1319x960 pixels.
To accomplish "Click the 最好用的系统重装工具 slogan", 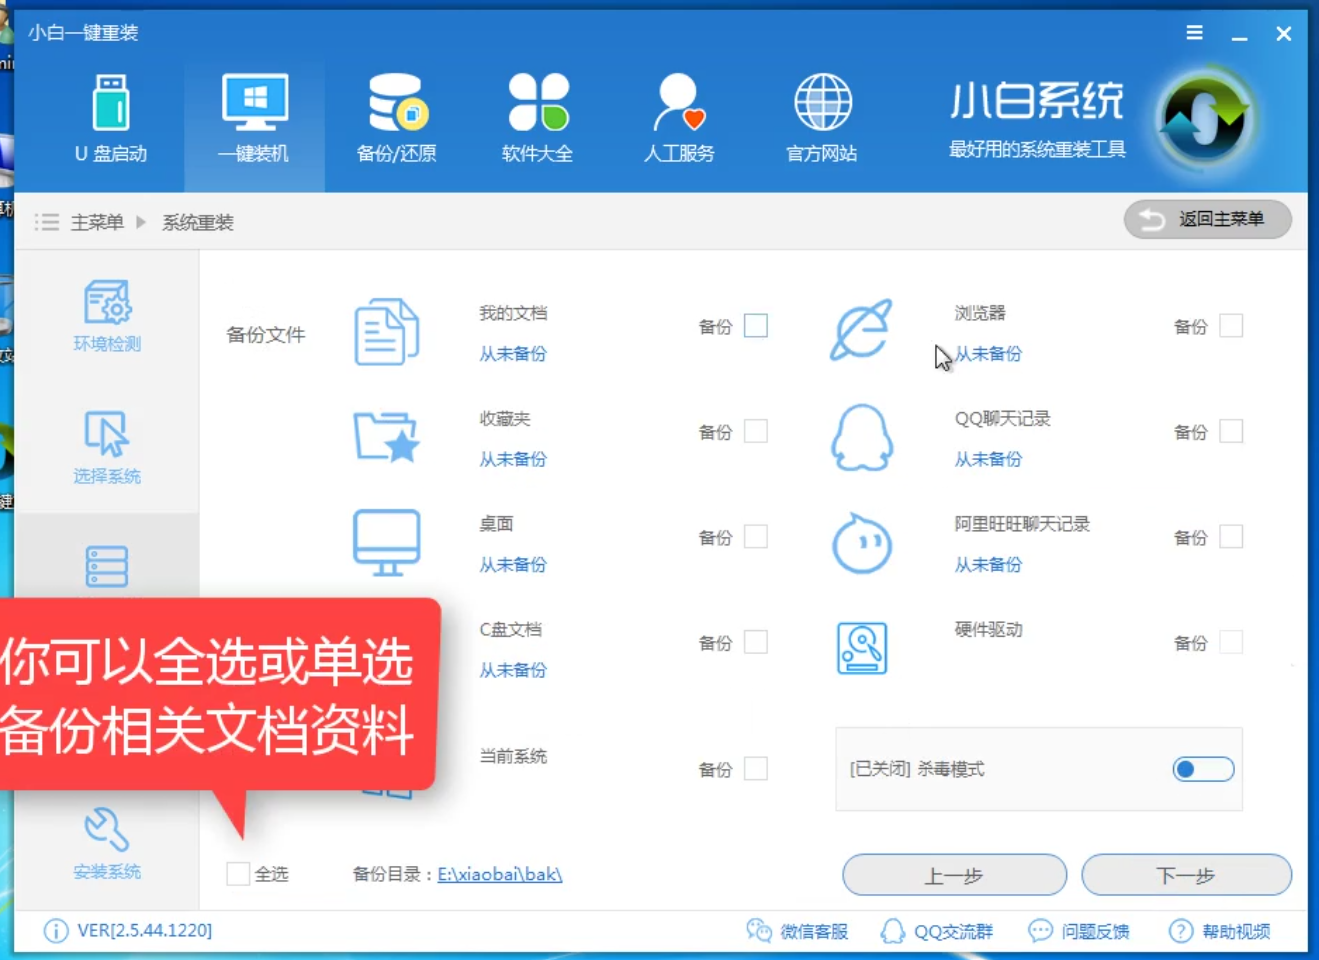I will click(1037, 149).
